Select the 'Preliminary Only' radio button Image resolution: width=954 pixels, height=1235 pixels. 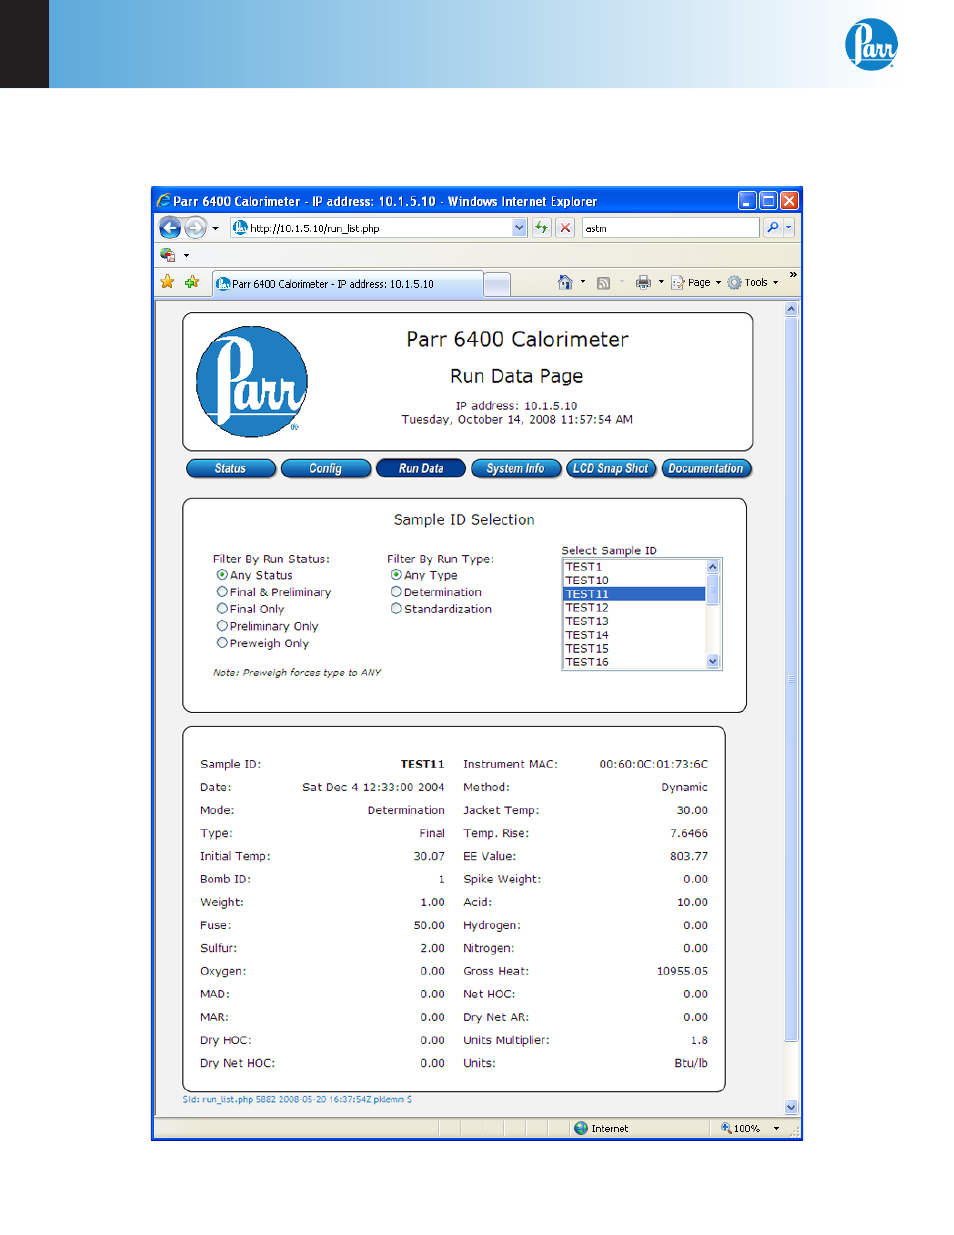point(222,626)
